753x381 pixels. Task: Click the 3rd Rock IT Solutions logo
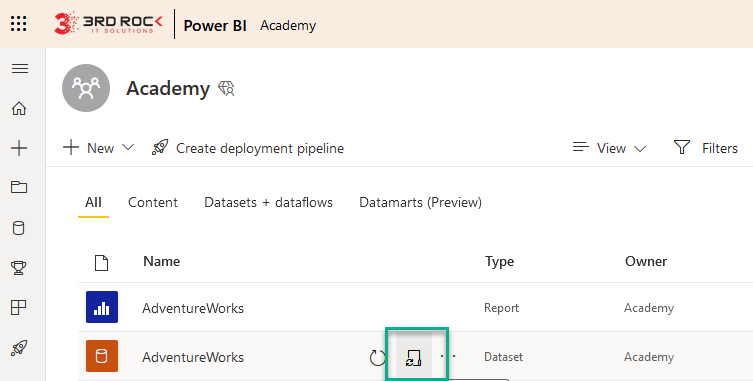tap(109, 24)
